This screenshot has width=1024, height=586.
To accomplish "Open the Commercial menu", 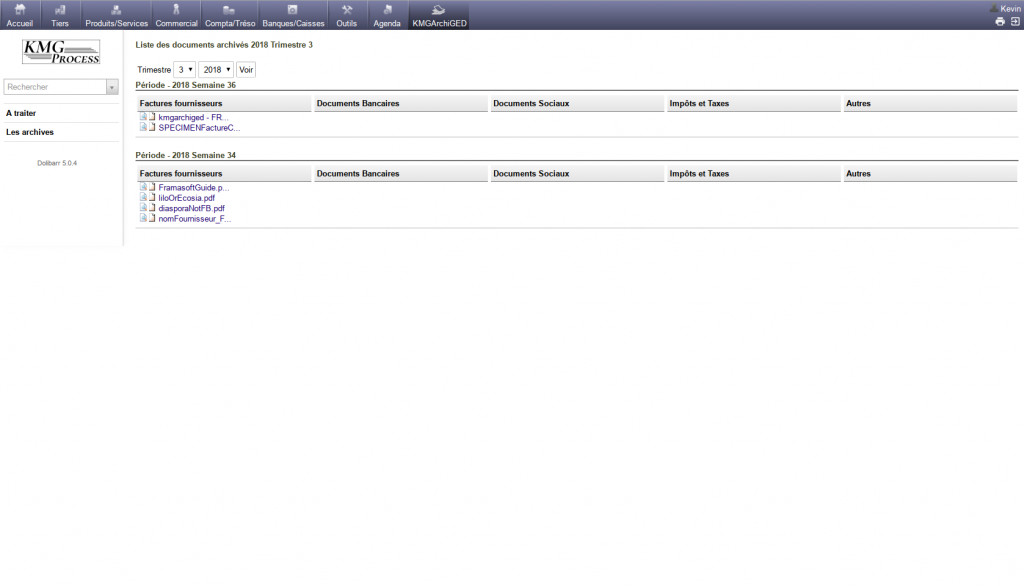I will 176,15.
